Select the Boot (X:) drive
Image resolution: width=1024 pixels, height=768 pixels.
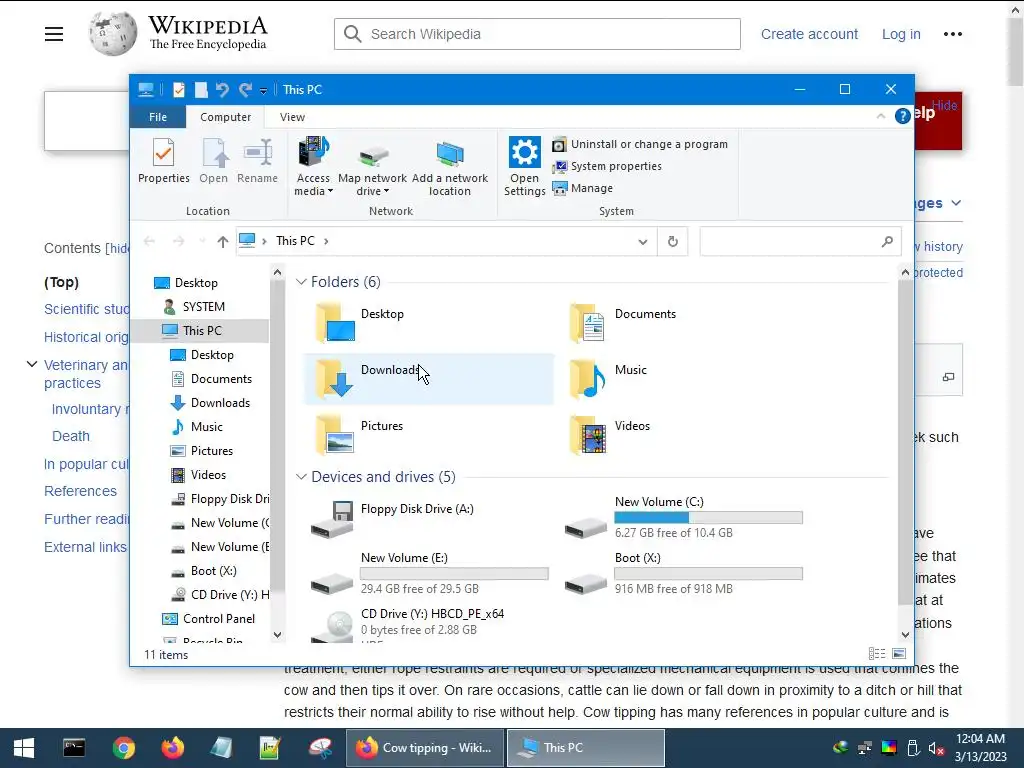682,575
